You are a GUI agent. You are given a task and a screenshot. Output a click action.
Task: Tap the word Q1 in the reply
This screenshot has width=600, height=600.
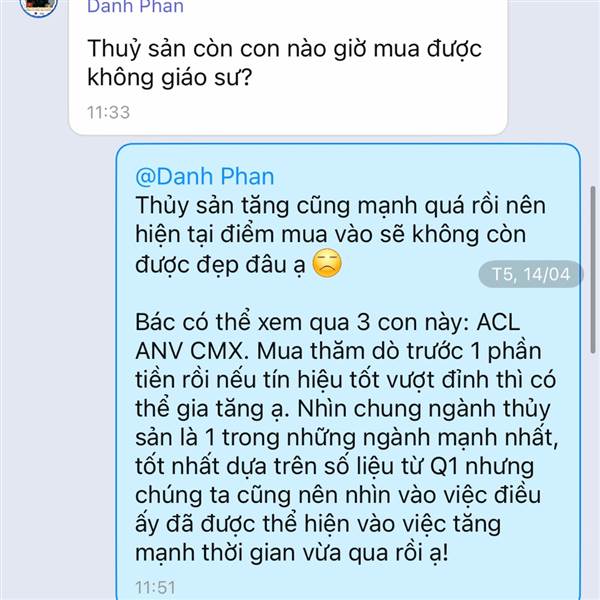[443, 466]
